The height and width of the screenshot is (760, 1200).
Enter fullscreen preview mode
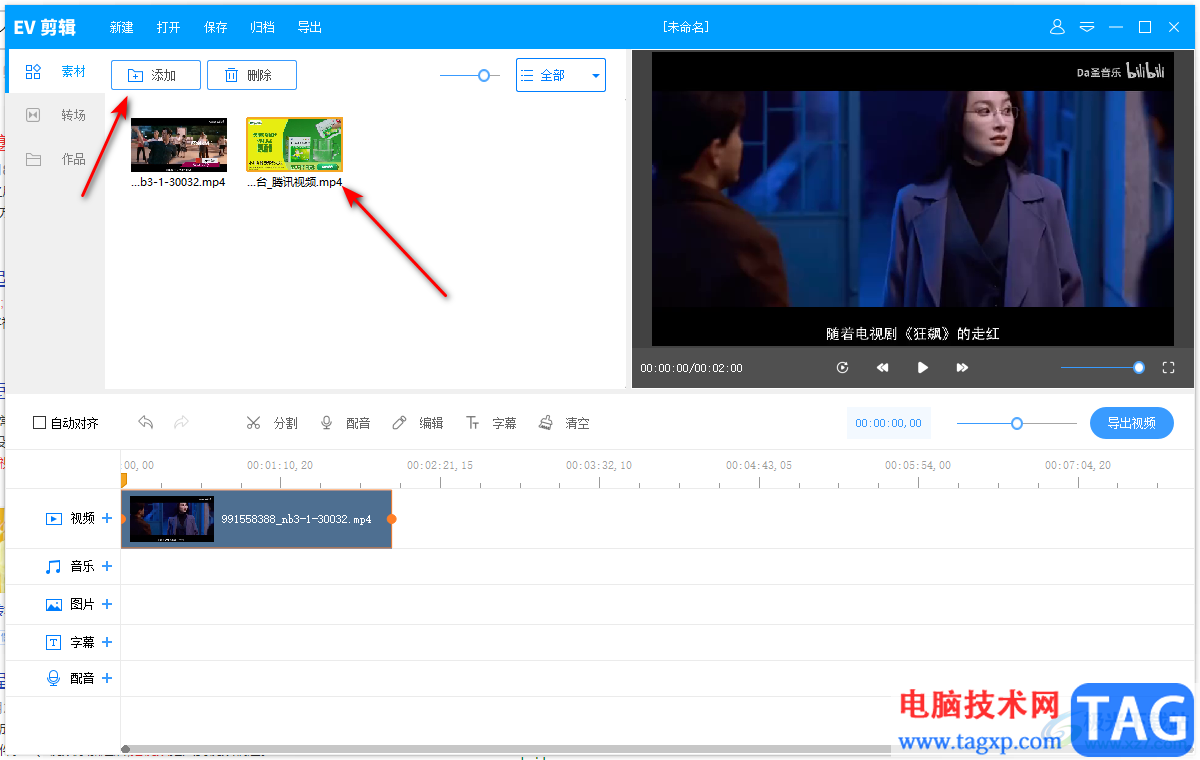click(x=1168, y=368)
